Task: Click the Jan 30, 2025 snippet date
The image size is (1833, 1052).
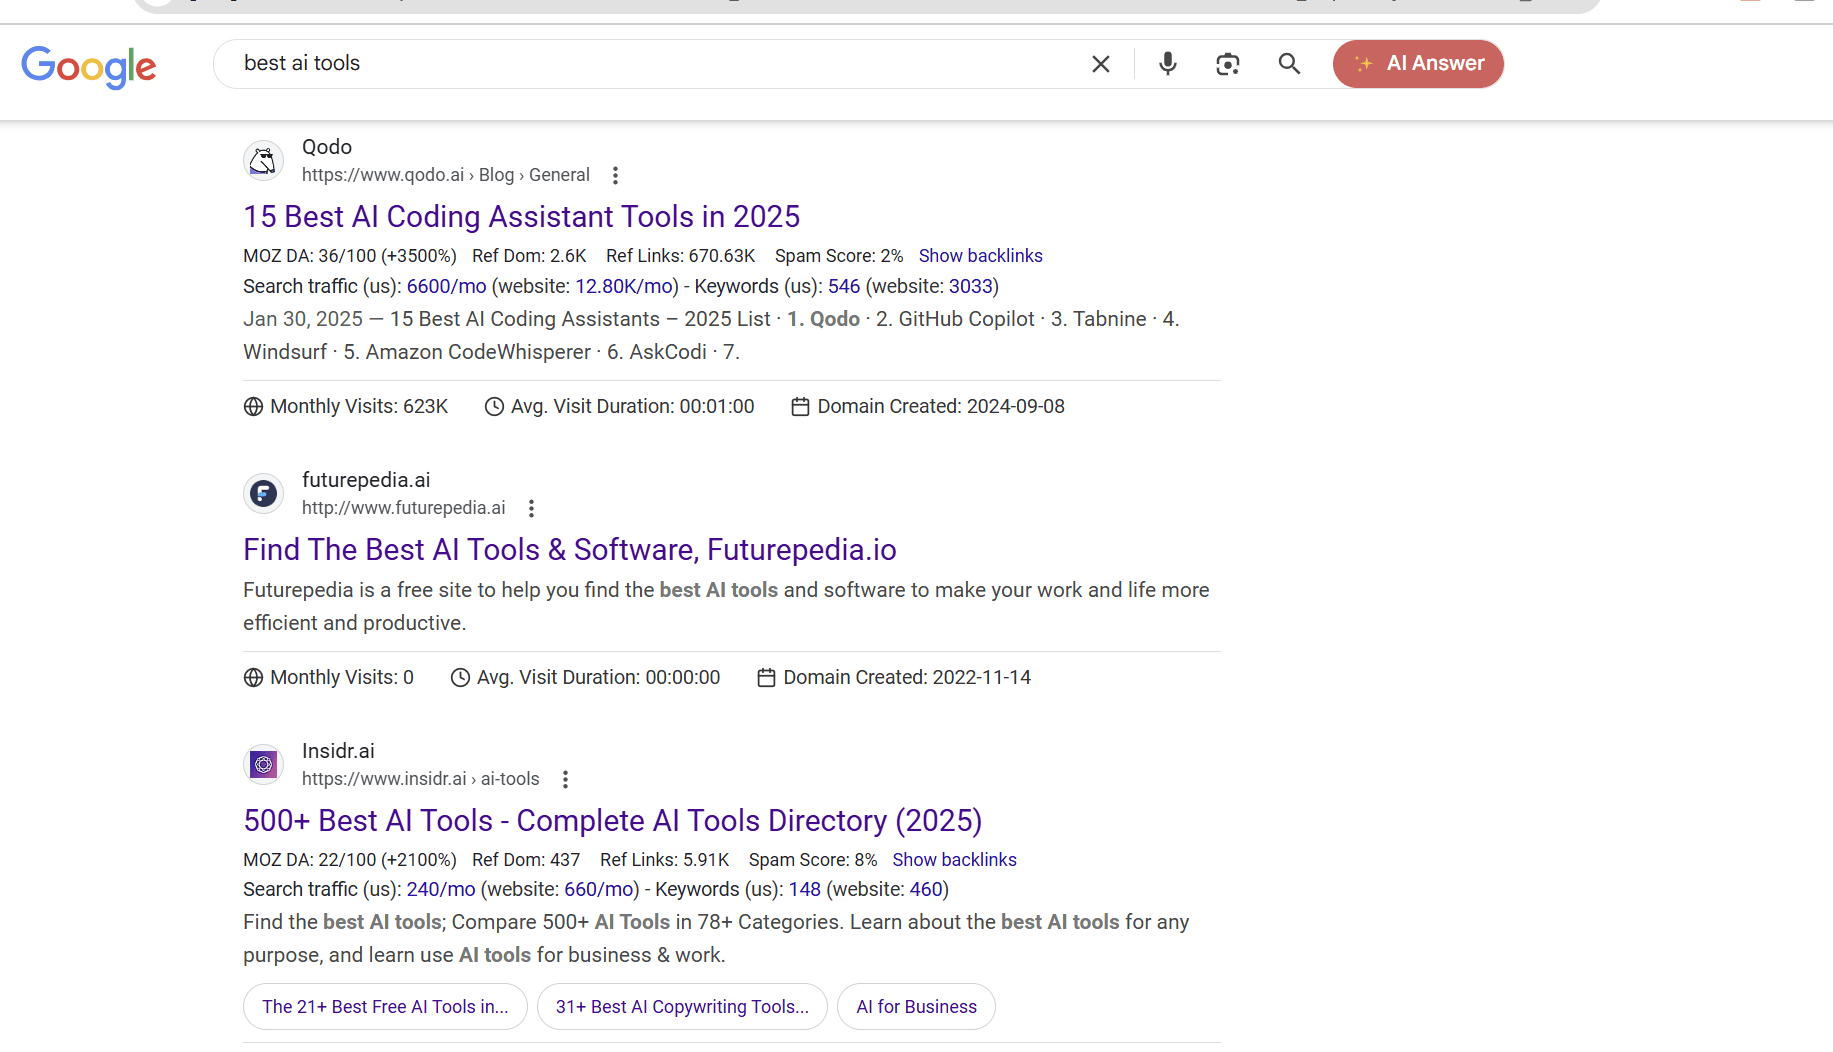Action: 303,319
